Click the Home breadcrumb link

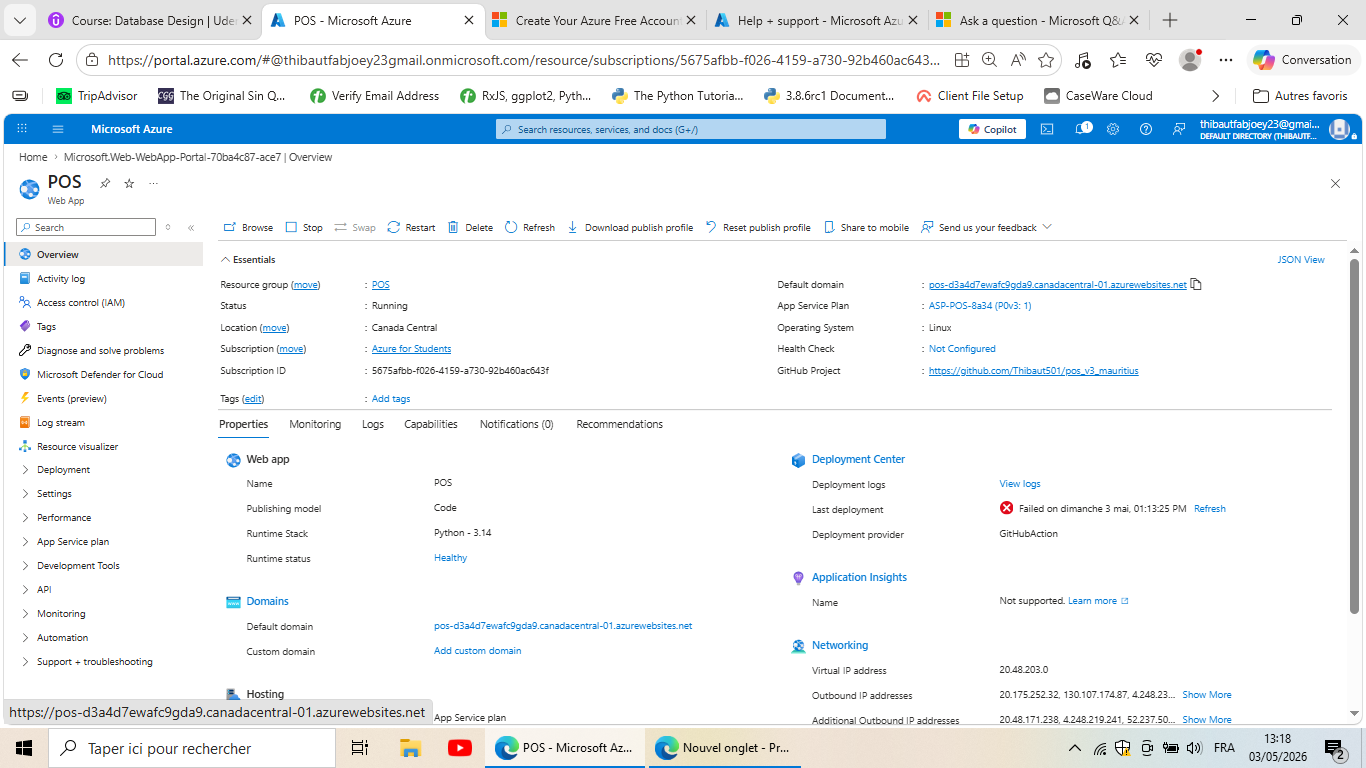pyautogui.click(x=33, y=157)
